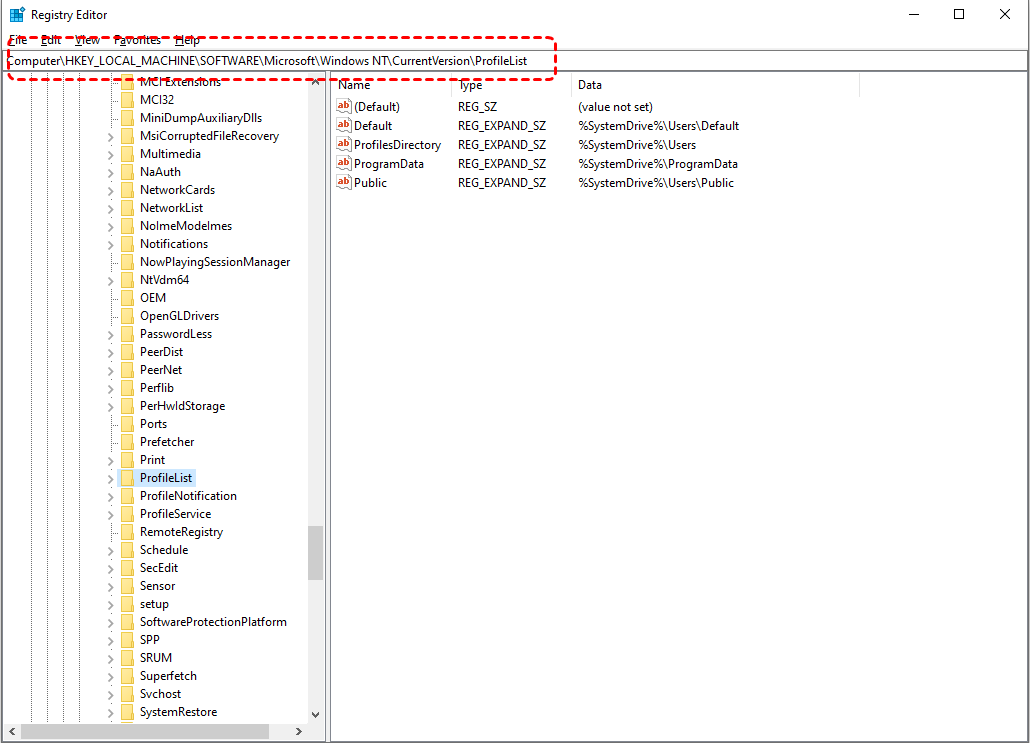Select the NaAuth key
The width and height of the screenshot is (1030, 743).
(160, 172)
